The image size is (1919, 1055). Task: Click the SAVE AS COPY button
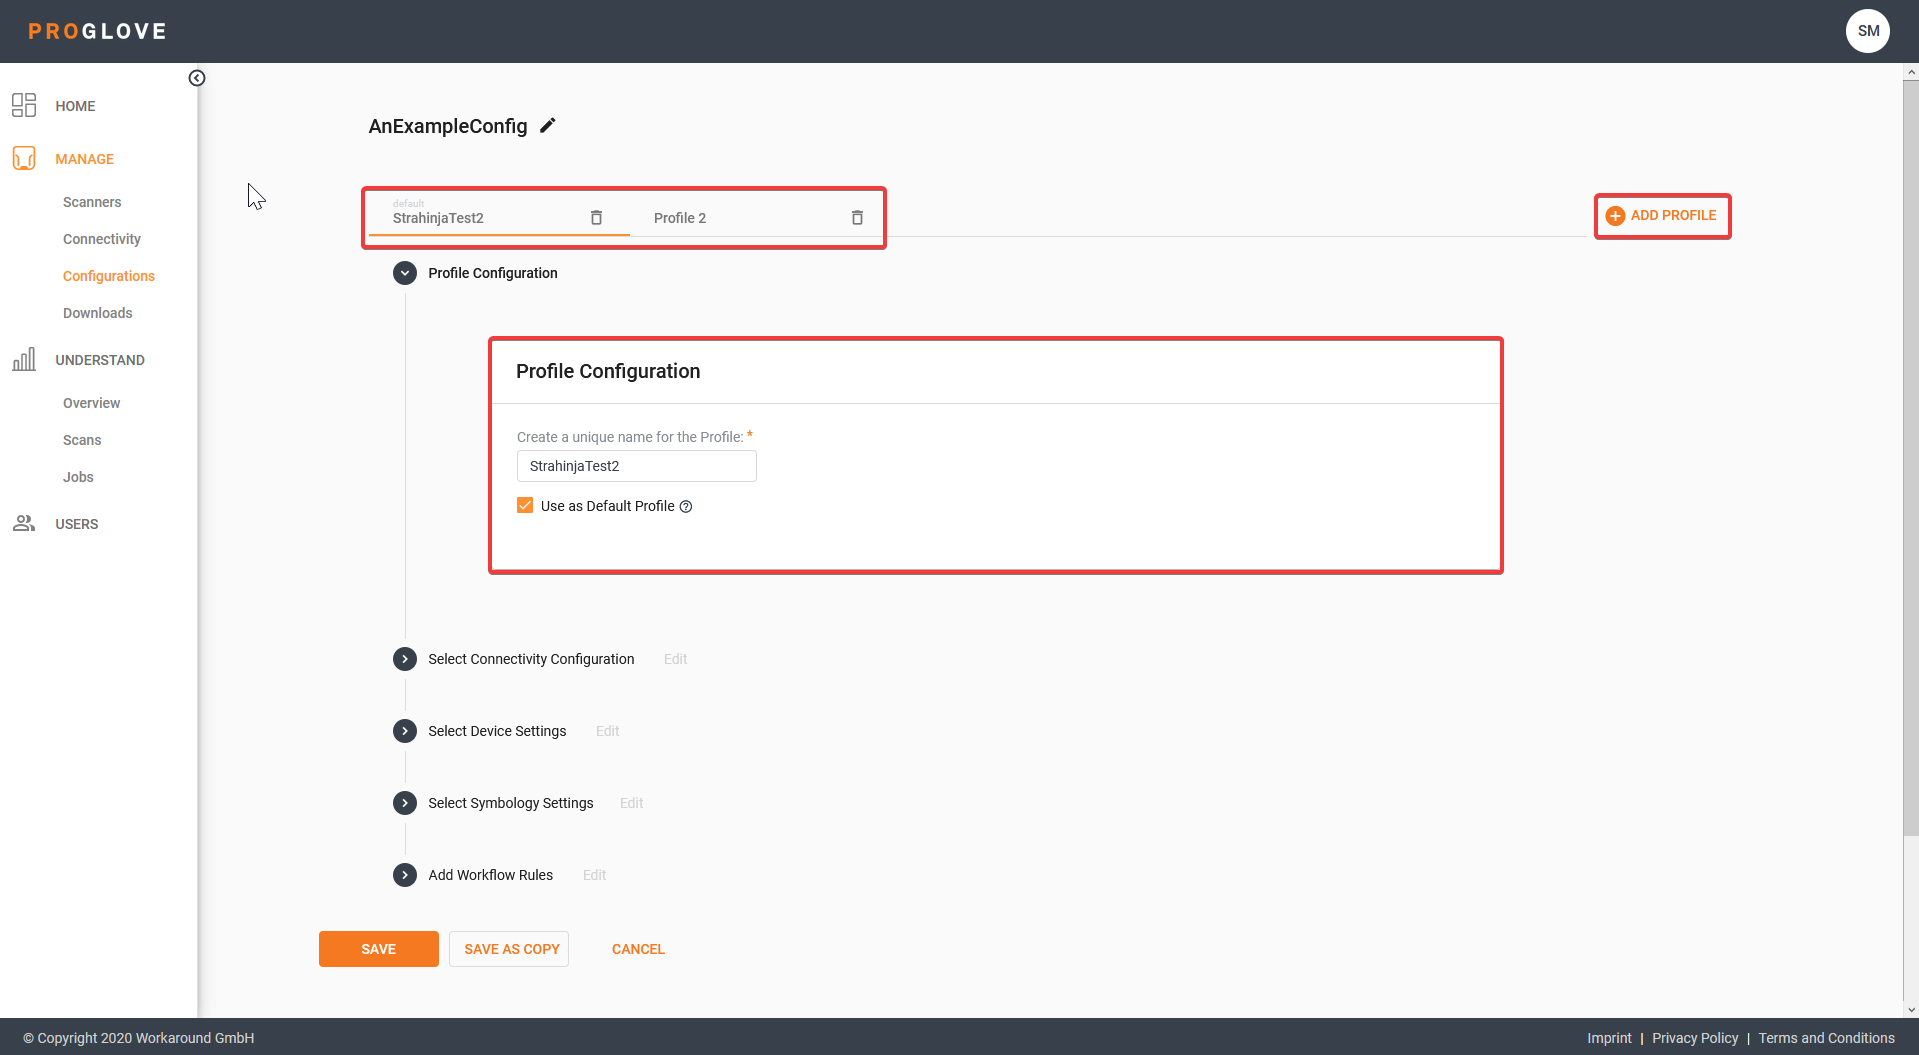(x=509, y=948)
